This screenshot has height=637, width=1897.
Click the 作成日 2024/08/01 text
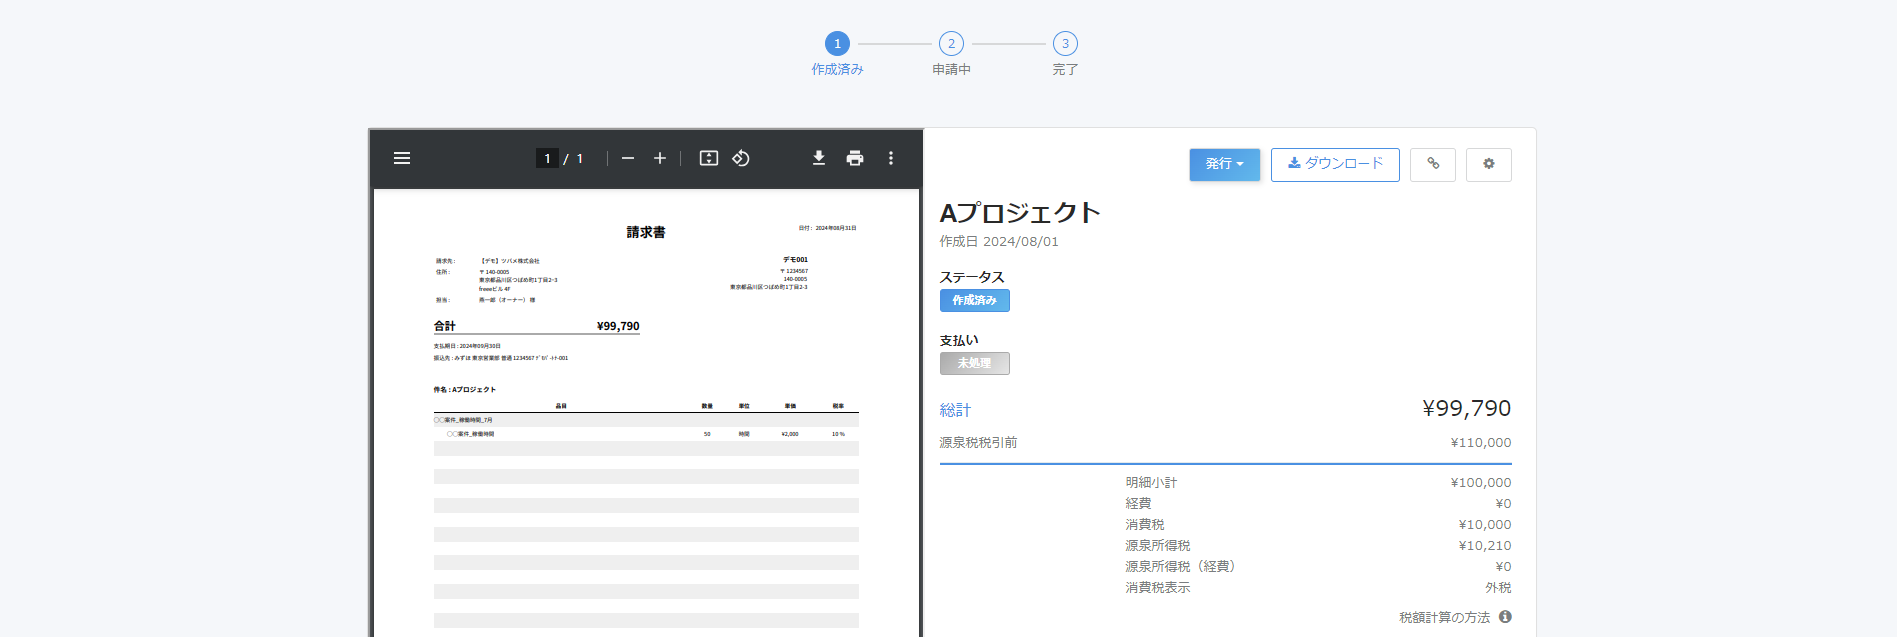(999, 242)
